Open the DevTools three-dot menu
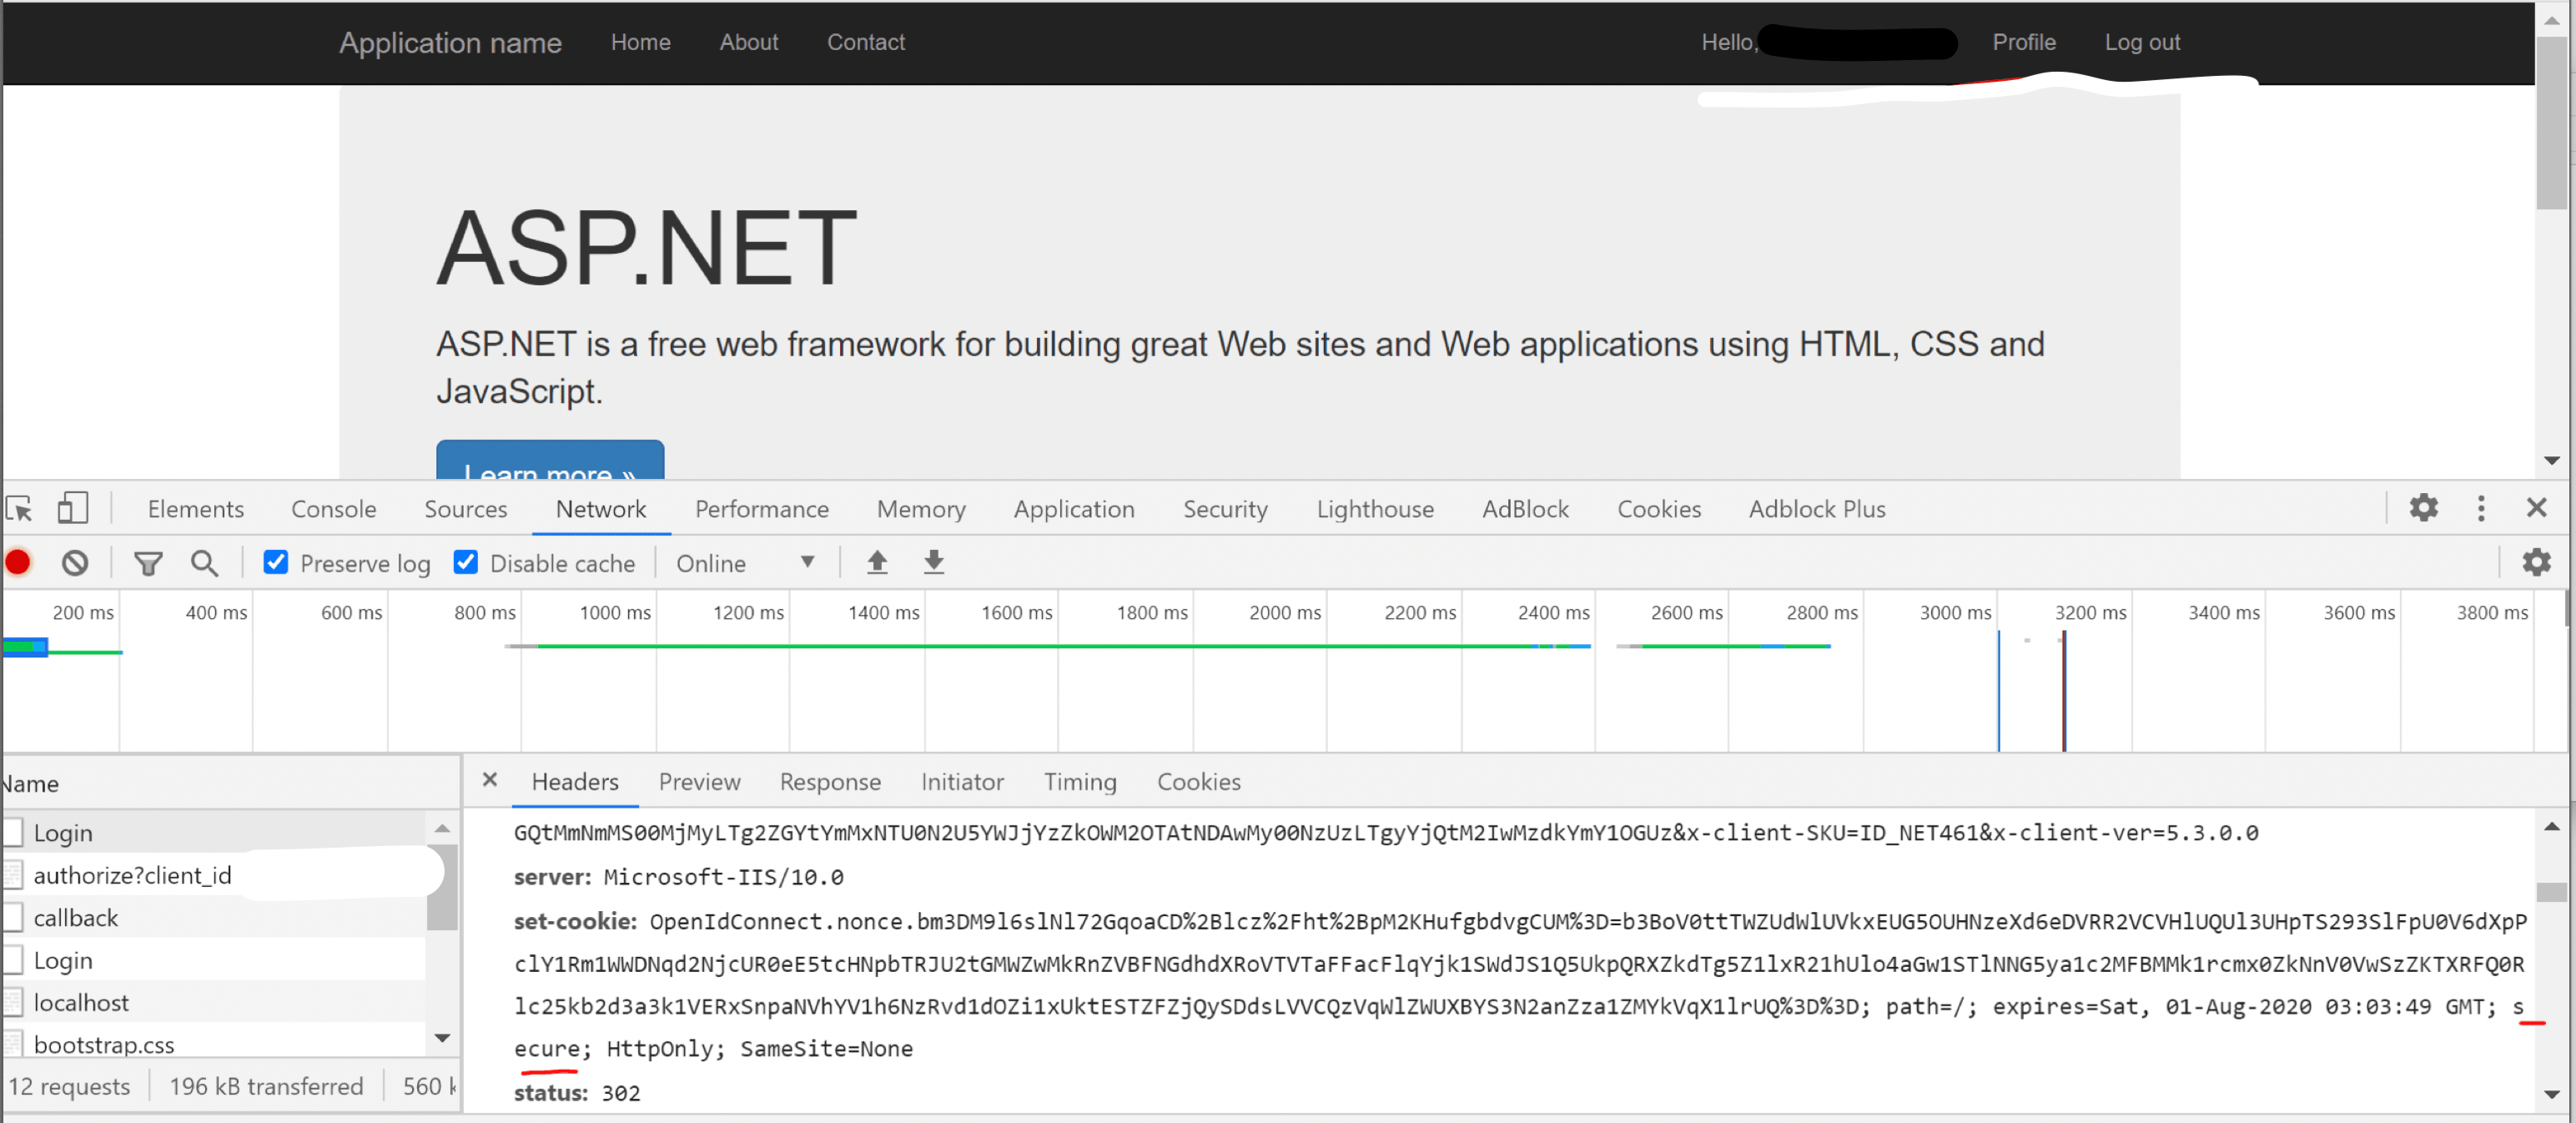 pos(2481,508)
